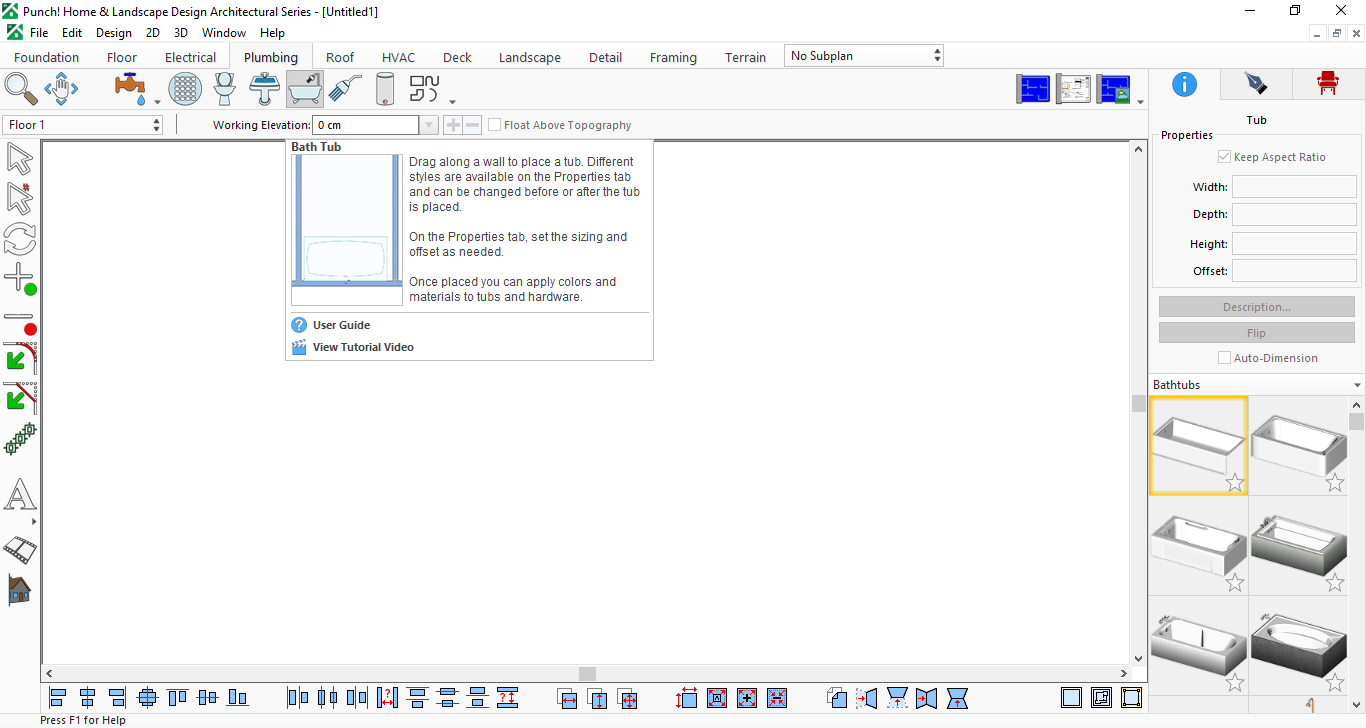Screen dimensions: 1366x728
Task: Click View Tutorial Video link
Action: pos(363,347)
